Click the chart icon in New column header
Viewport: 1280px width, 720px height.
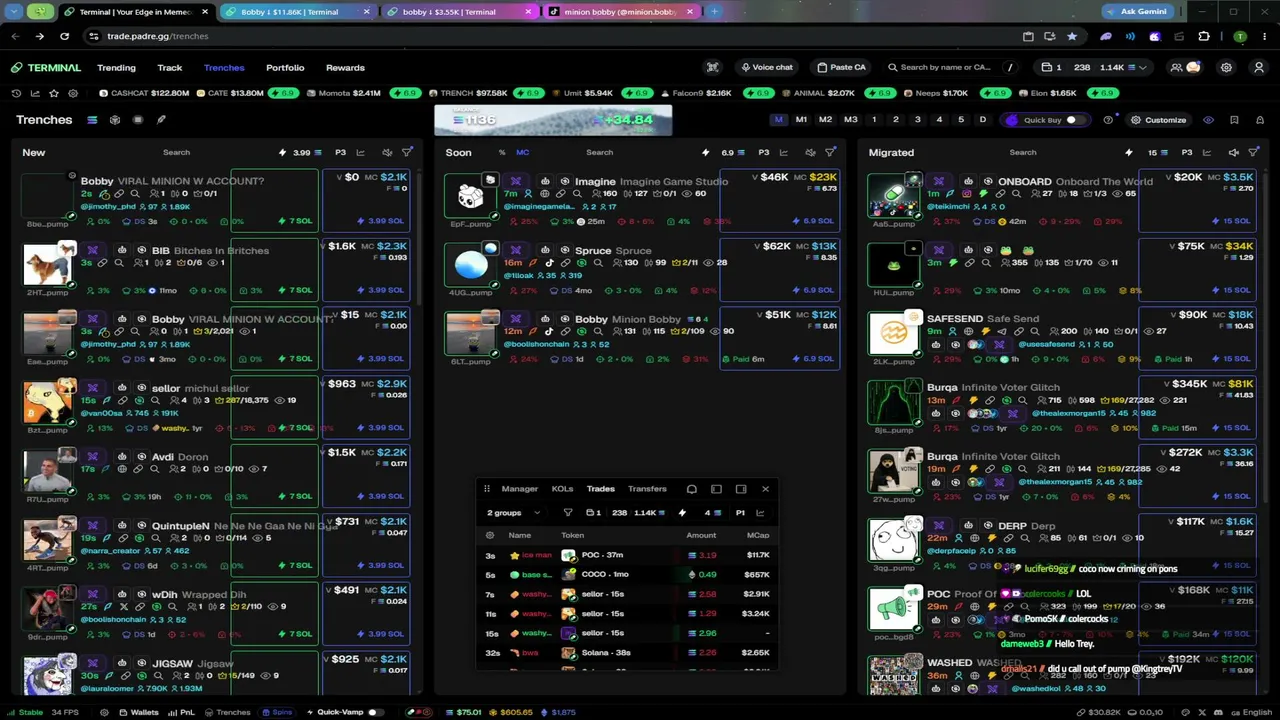(361, 153)
